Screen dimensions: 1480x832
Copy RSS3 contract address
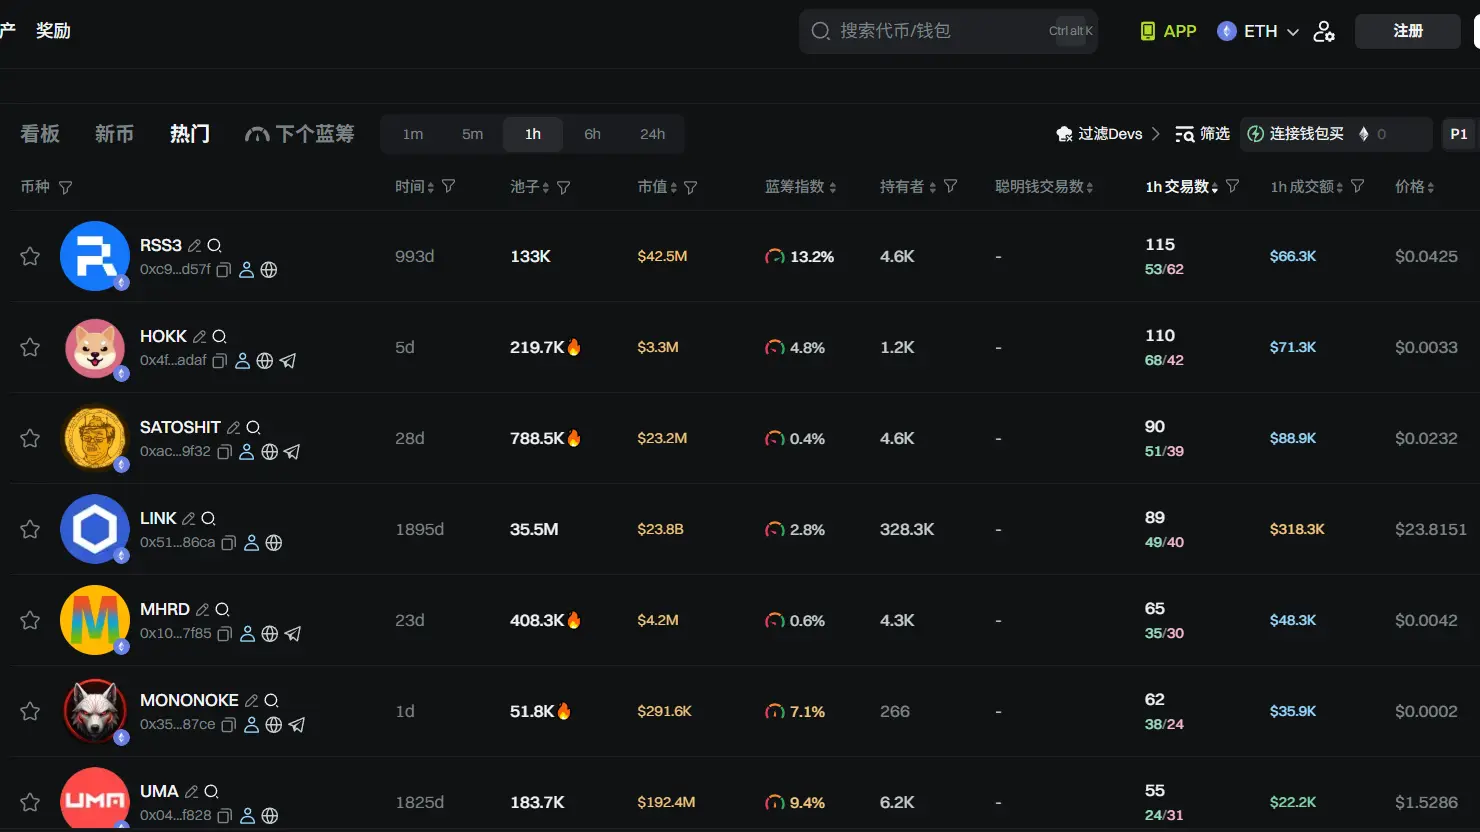(224, 270)
